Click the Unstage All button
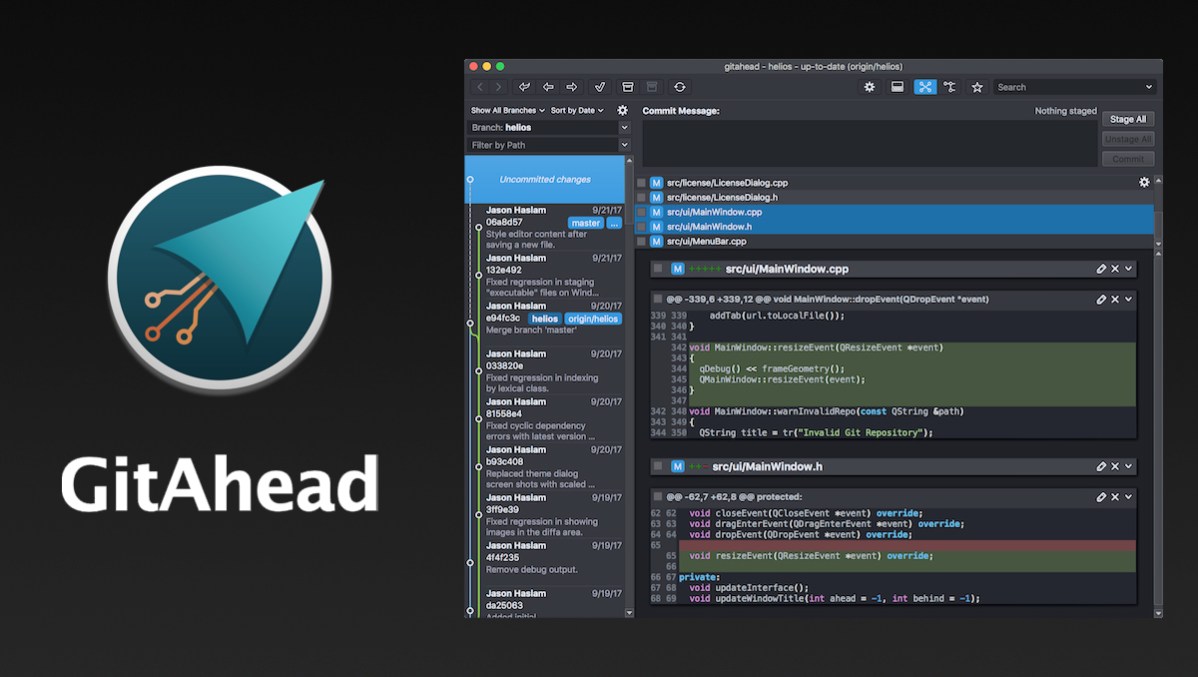Screen dimensions: 1198x677 (1128, 139)
